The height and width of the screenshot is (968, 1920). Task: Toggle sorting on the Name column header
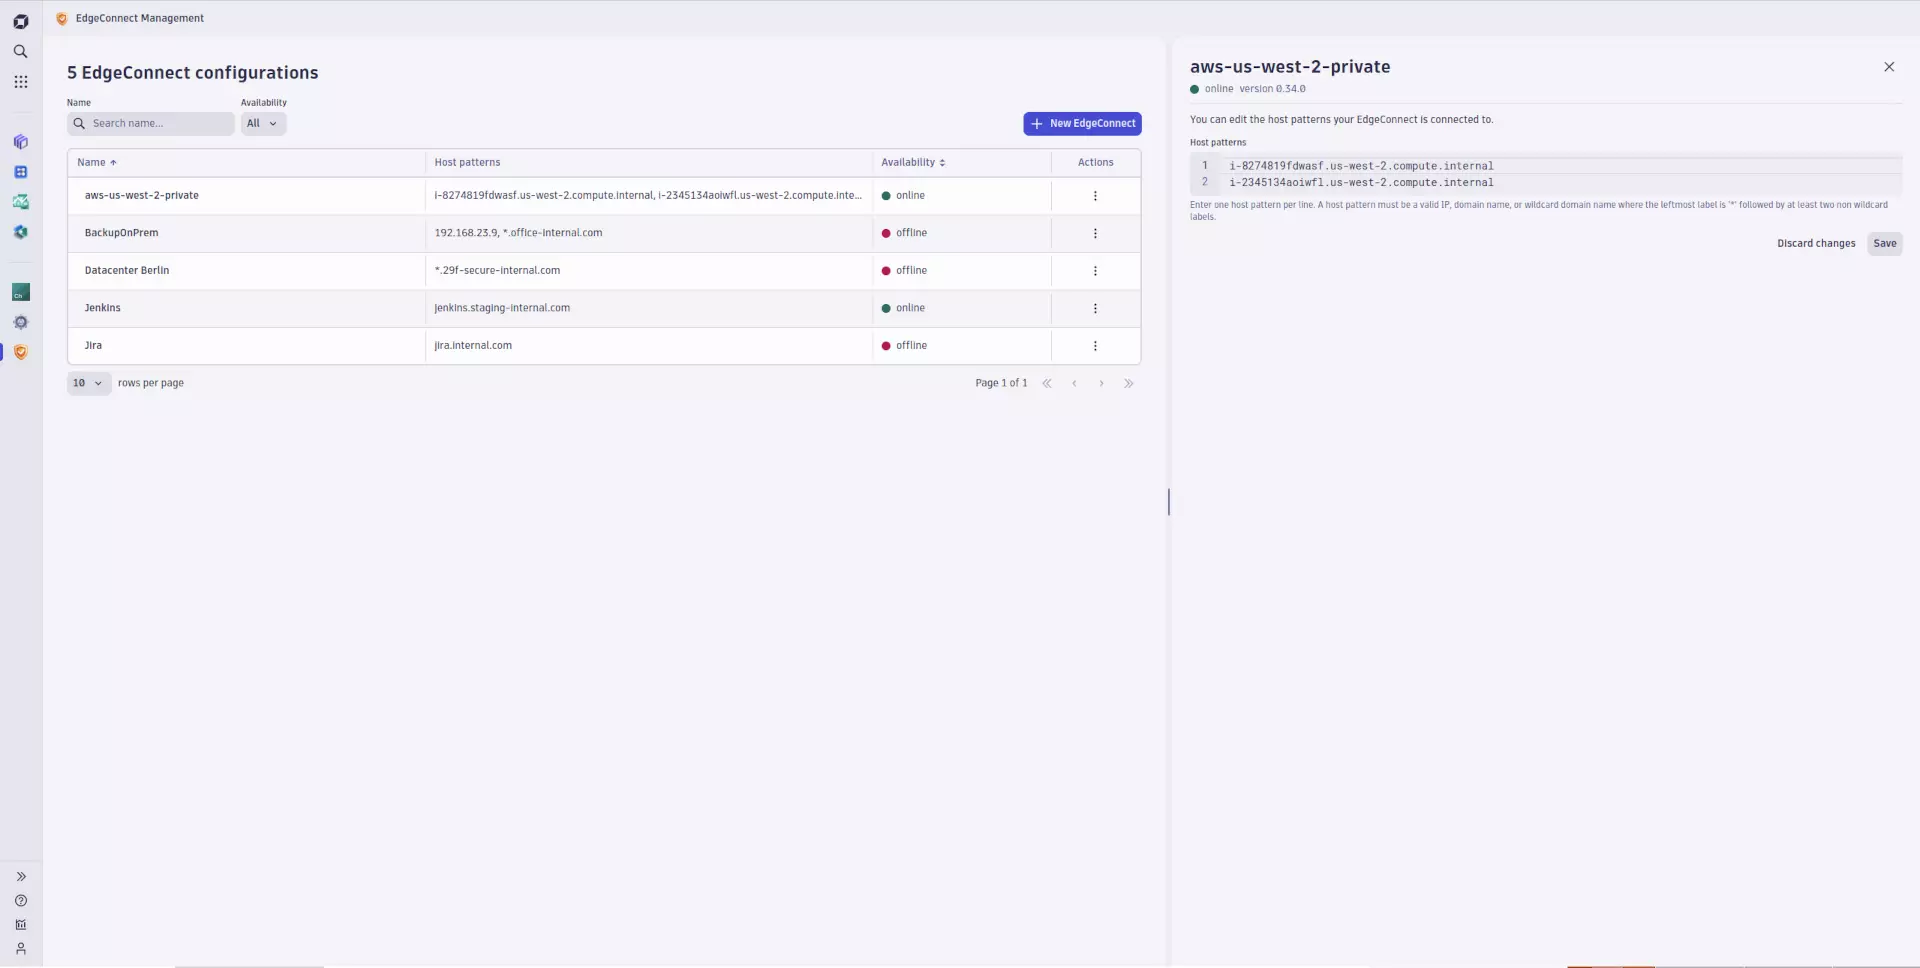click(96, 162)
